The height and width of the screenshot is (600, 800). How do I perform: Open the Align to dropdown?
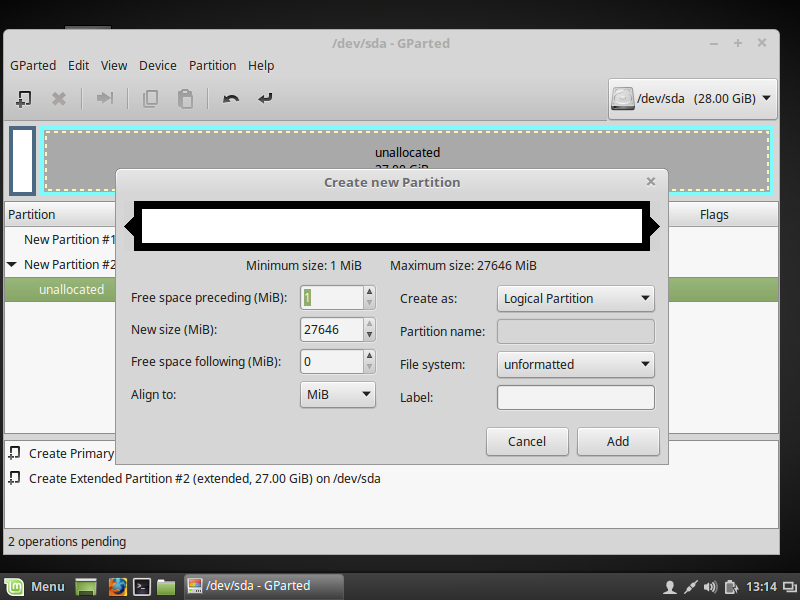(338, 394)
